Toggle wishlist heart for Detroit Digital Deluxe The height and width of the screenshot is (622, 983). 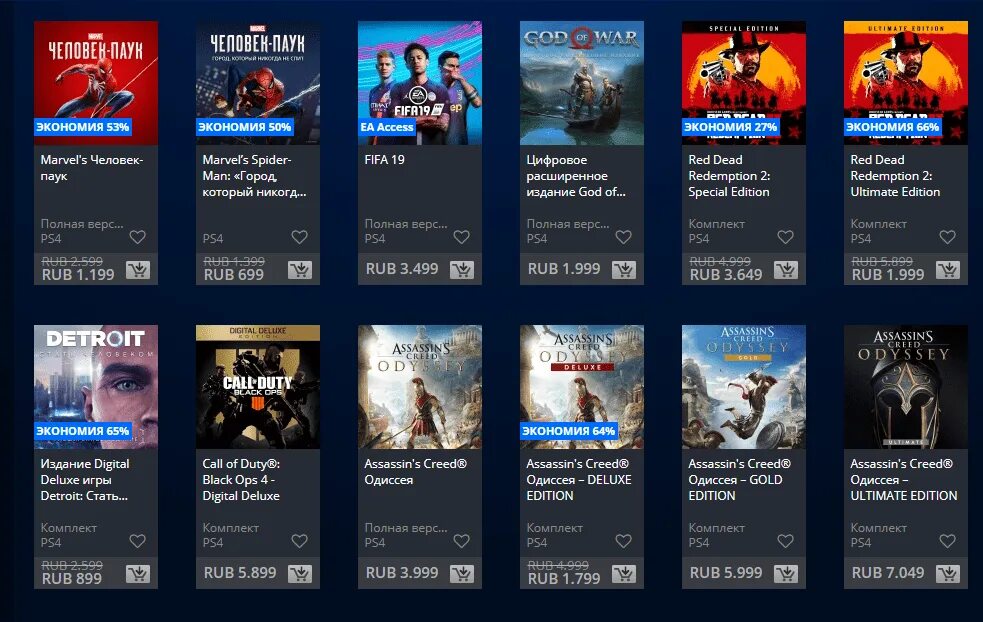click(137, 541)
